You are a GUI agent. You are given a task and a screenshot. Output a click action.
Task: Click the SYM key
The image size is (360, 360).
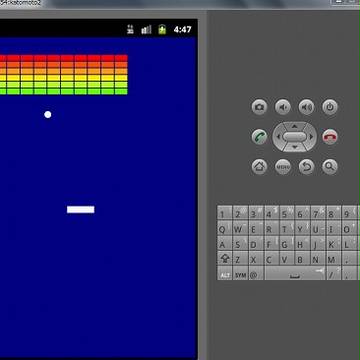coord(240,274)
